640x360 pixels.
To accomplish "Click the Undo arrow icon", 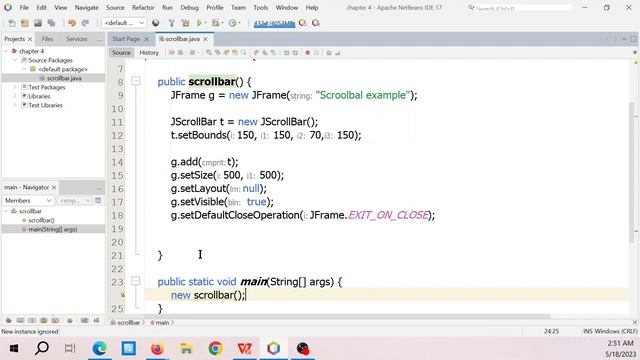I will (72, 23).
